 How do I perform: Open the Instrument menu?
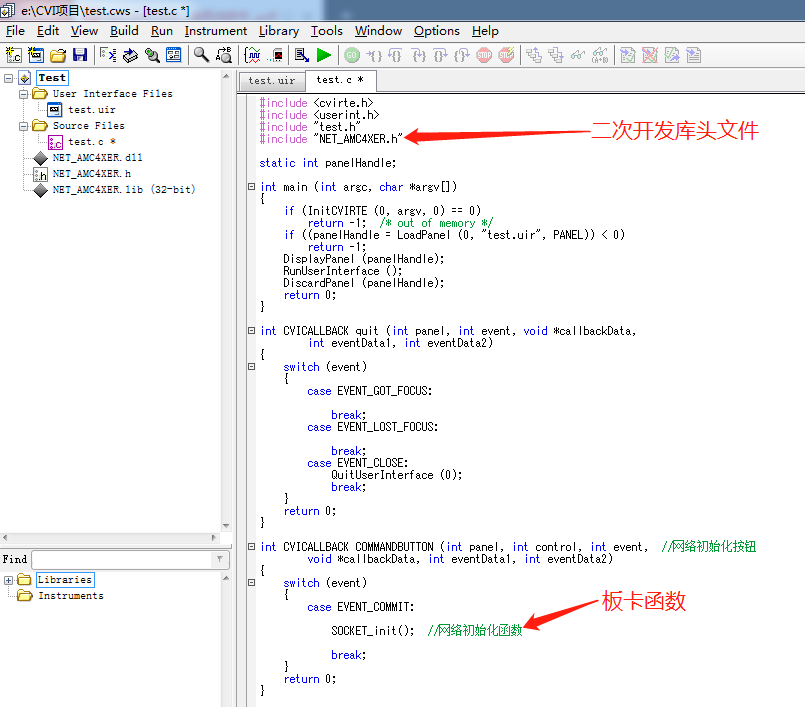(215, 31)
